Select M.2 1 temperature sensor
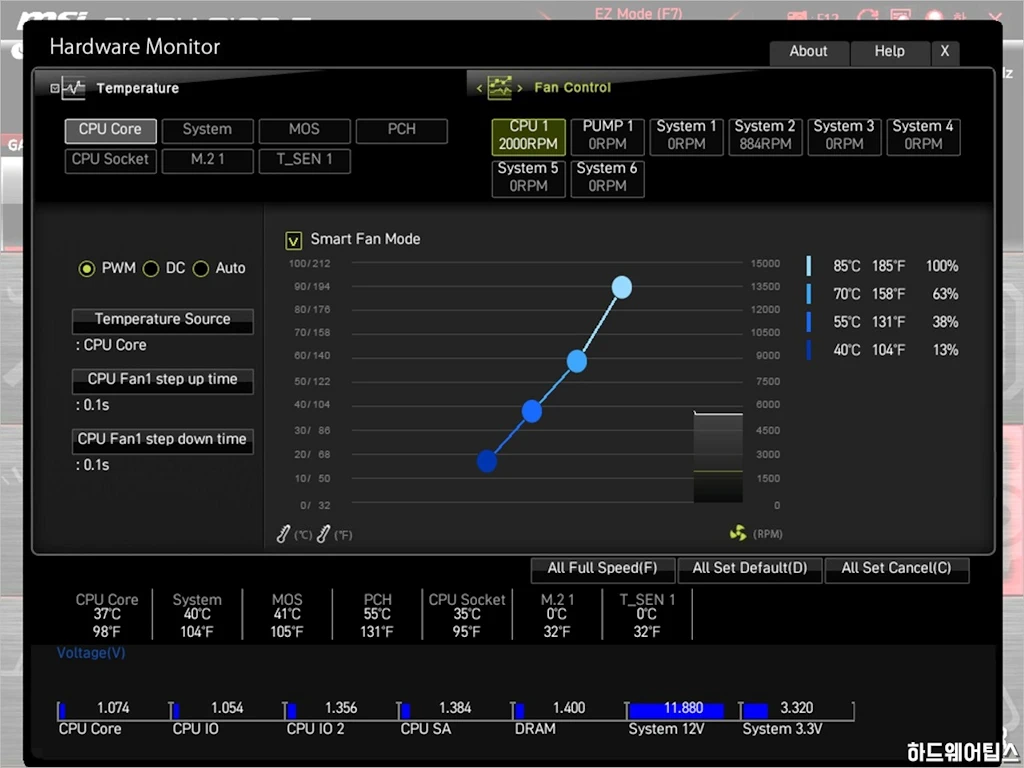 pos(208,160)
